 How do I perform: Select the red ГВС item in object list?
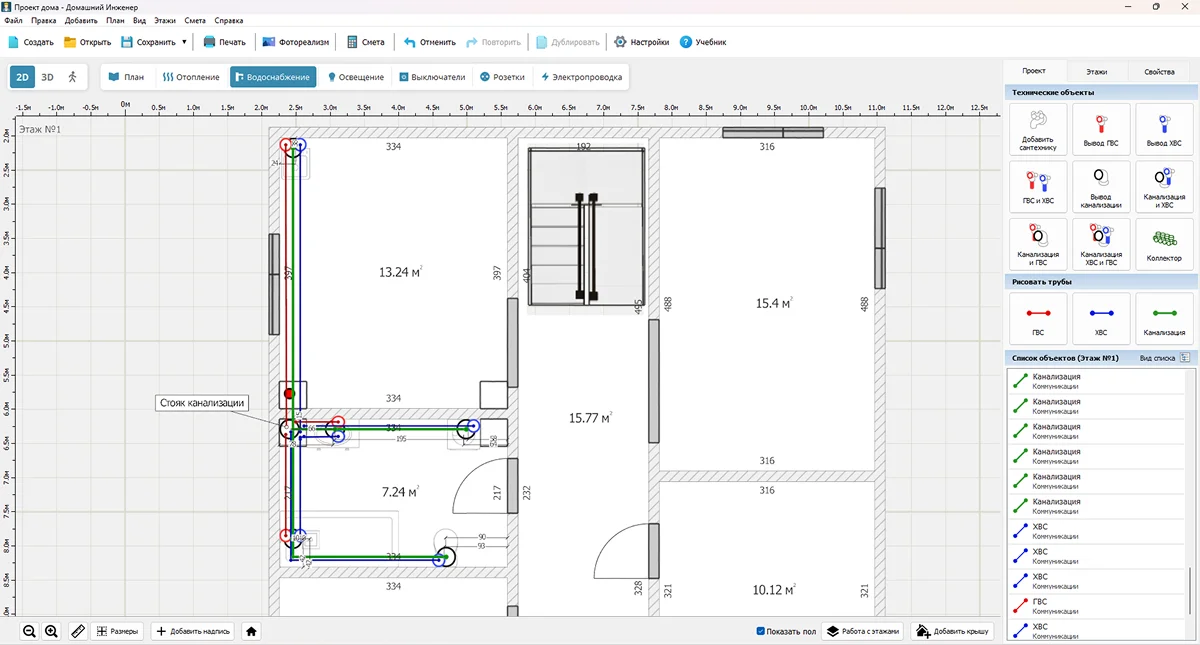(1040, 606)
